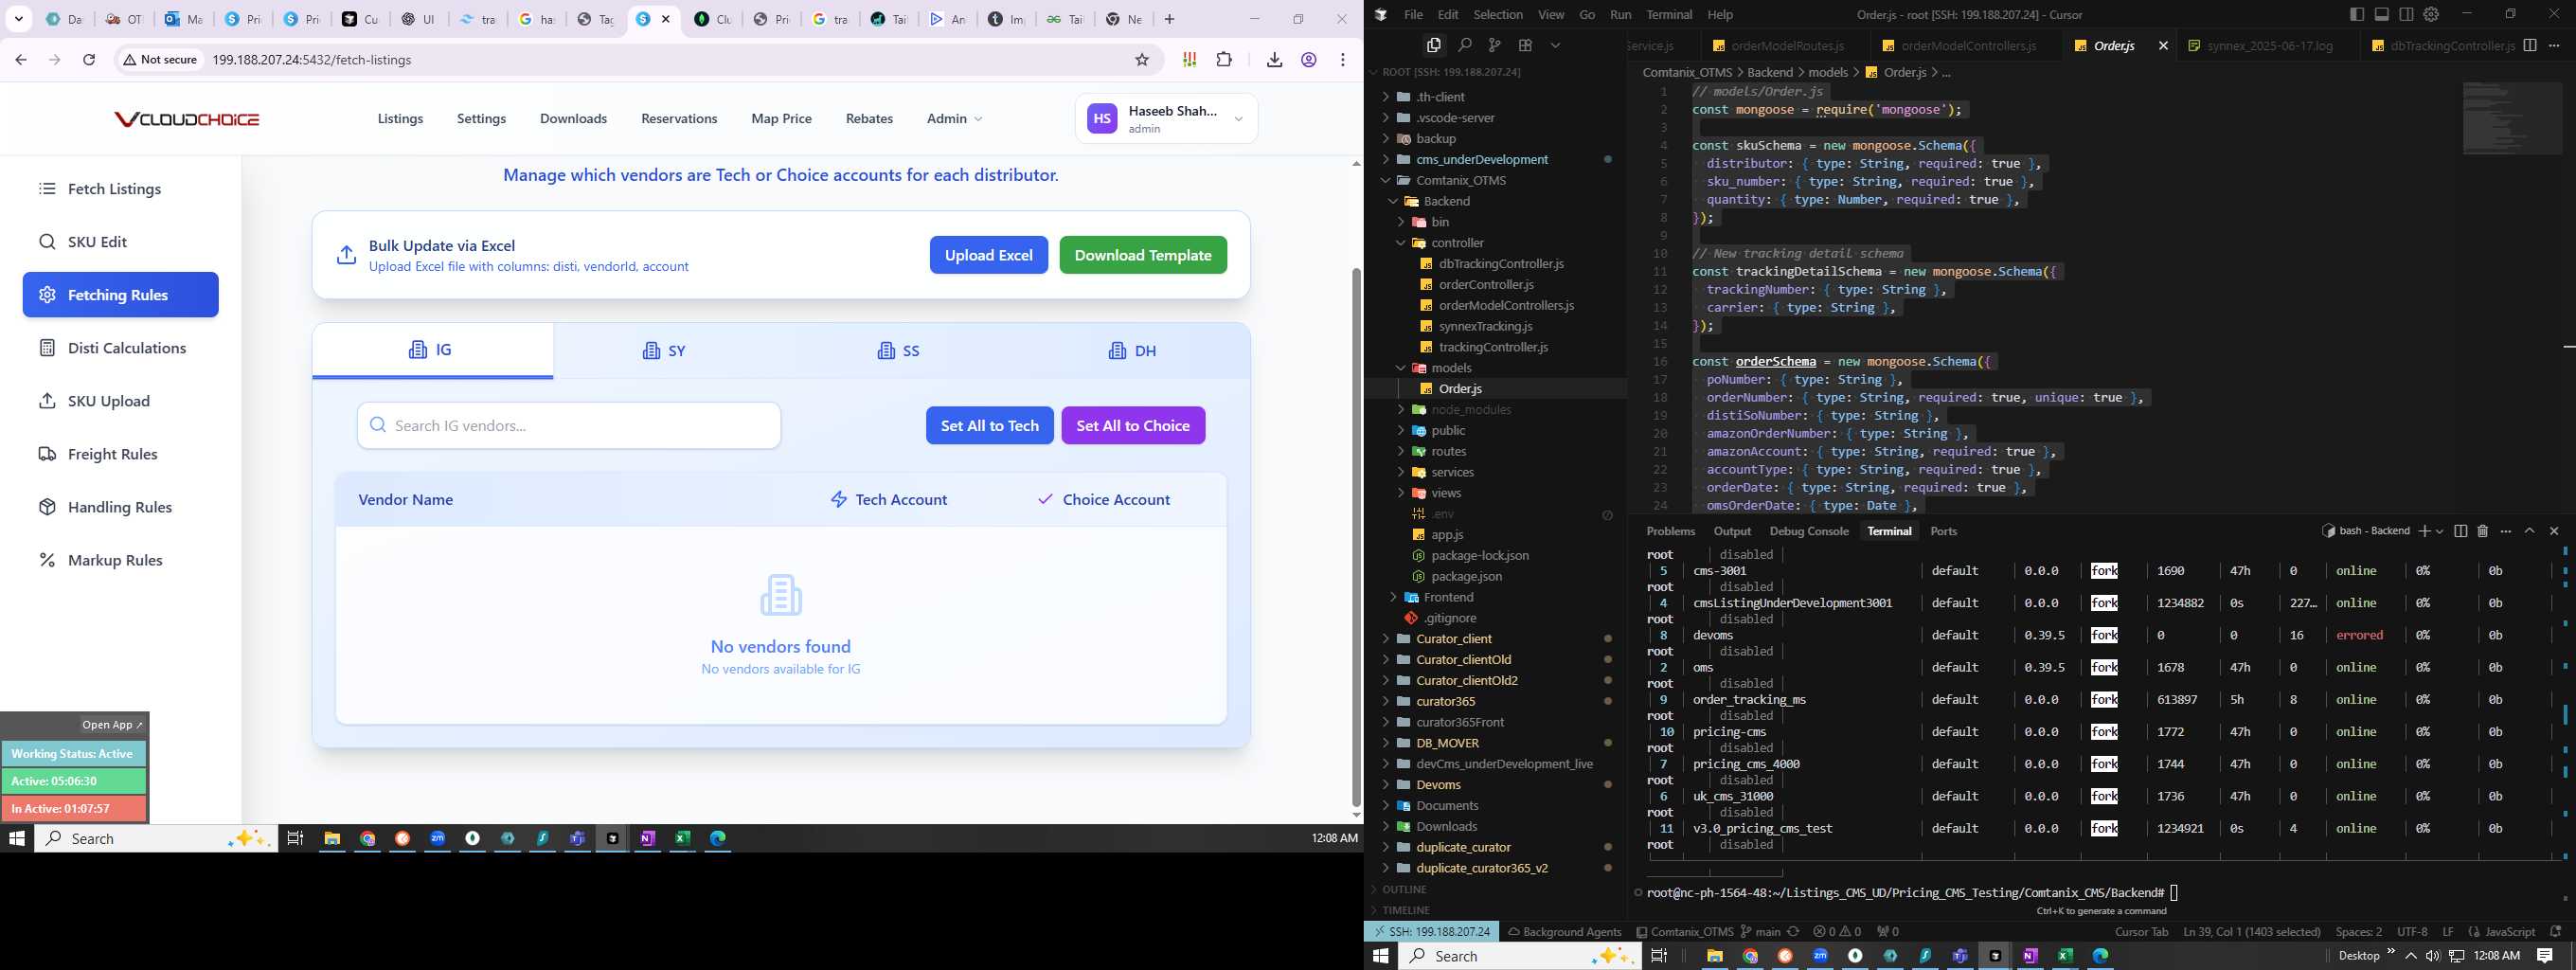Viewport: 2576px width, 970px height.
Task: Open Fetch Listings in browser sidebar
Action: tap(120, 189)
